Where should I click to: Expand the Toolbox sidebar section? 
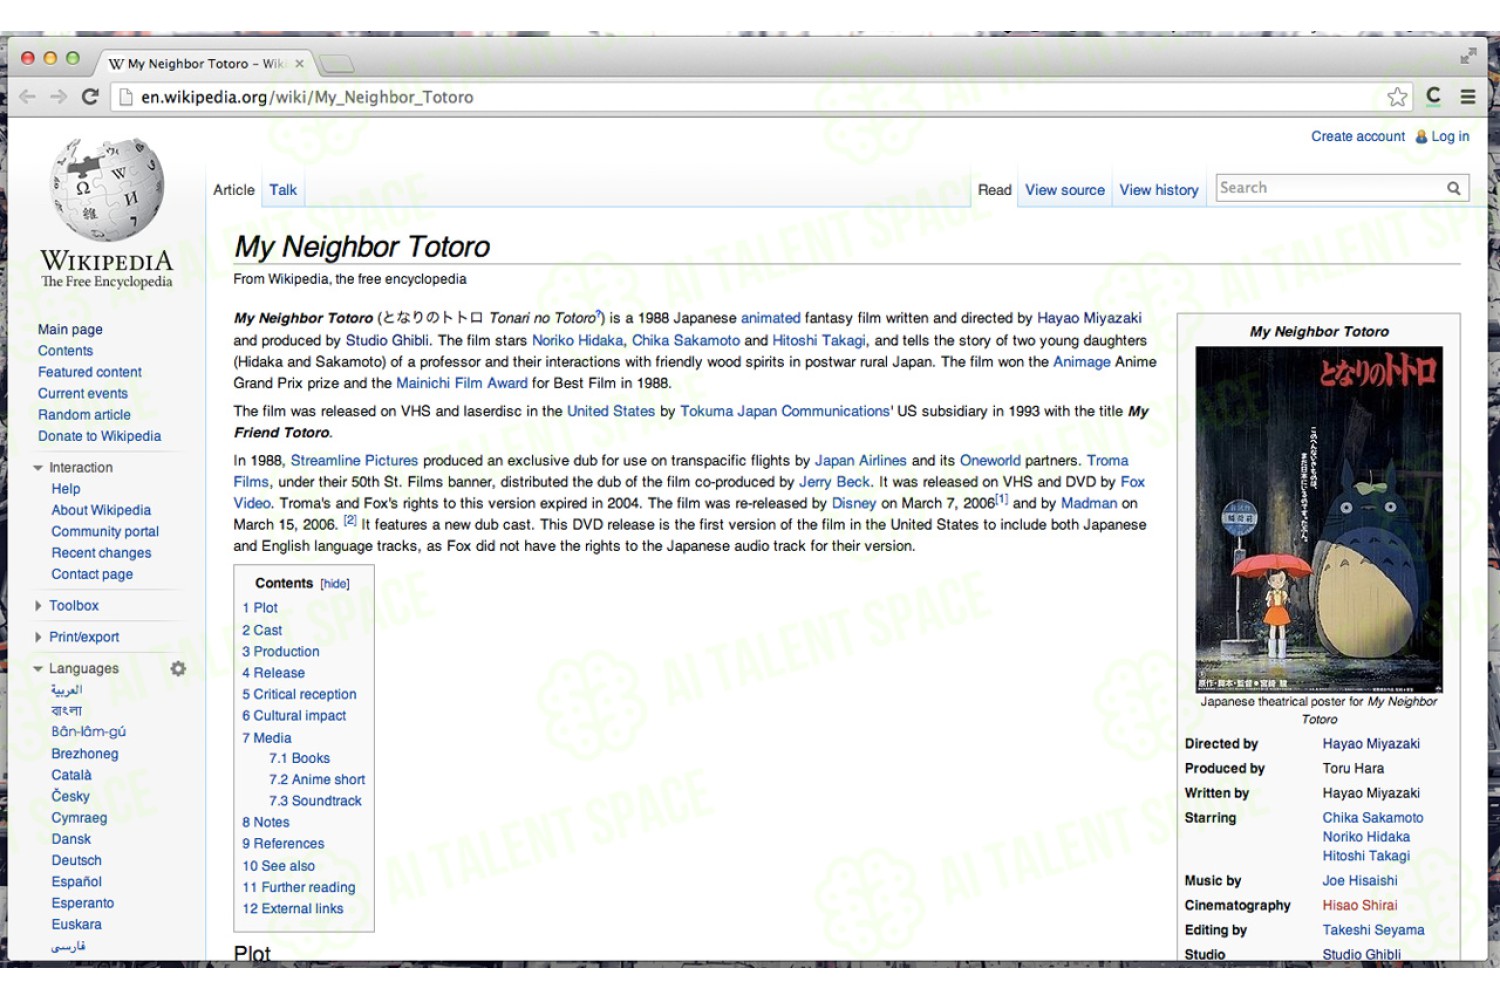(x=38, y=606)
